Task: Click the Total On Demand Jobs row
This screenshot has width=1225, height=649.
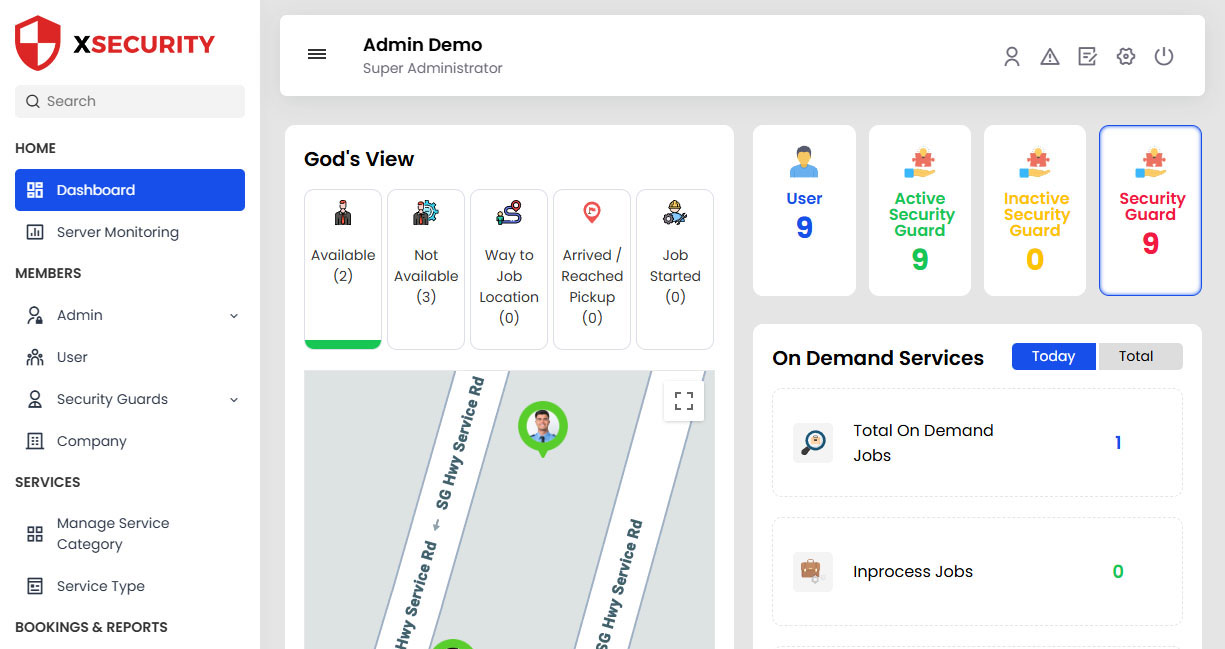Action: (976, 443)
